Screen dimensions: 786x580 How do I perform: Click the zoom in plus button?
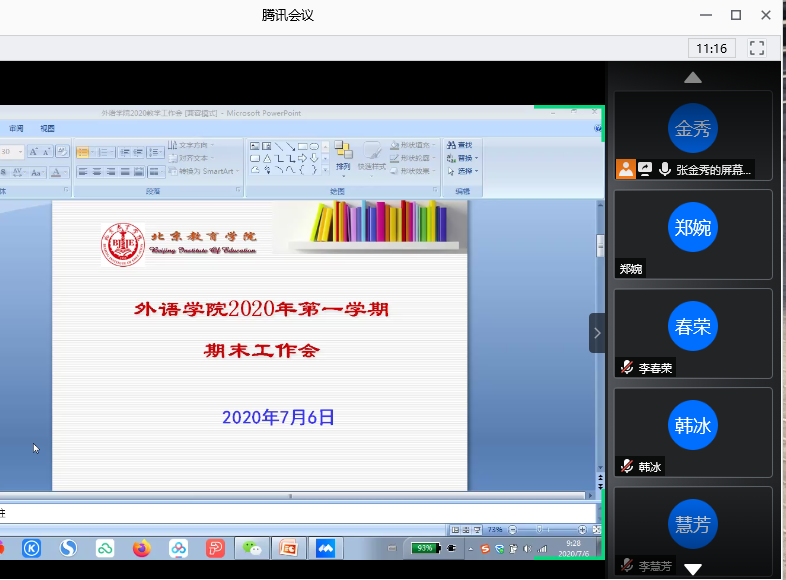[582, 530]
